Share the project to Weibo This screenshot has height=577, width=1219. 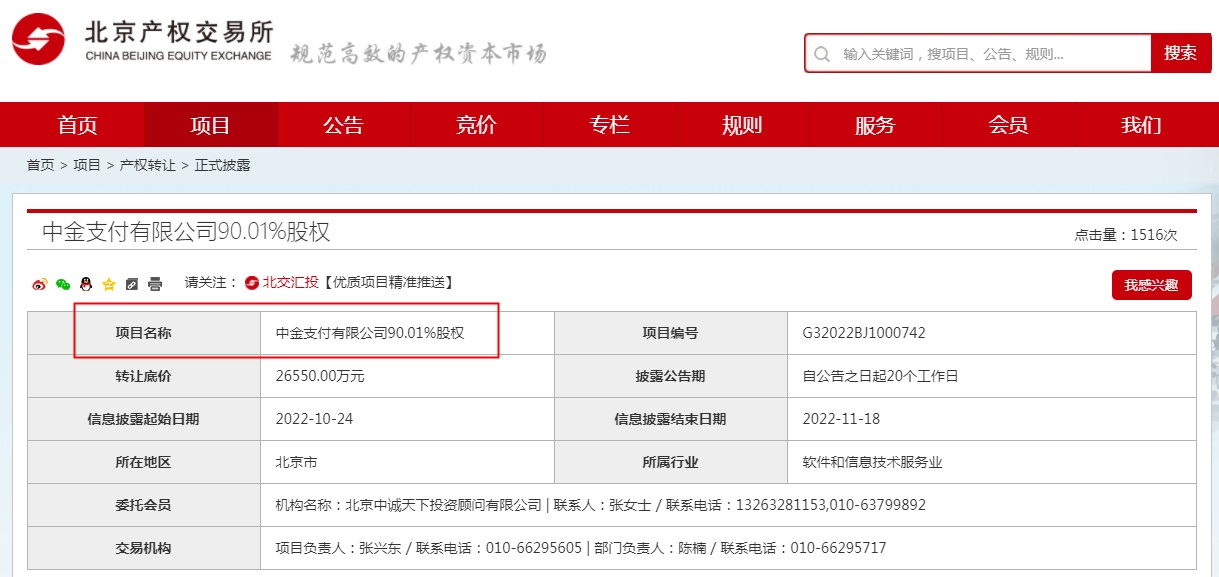(x=40, y=284)
